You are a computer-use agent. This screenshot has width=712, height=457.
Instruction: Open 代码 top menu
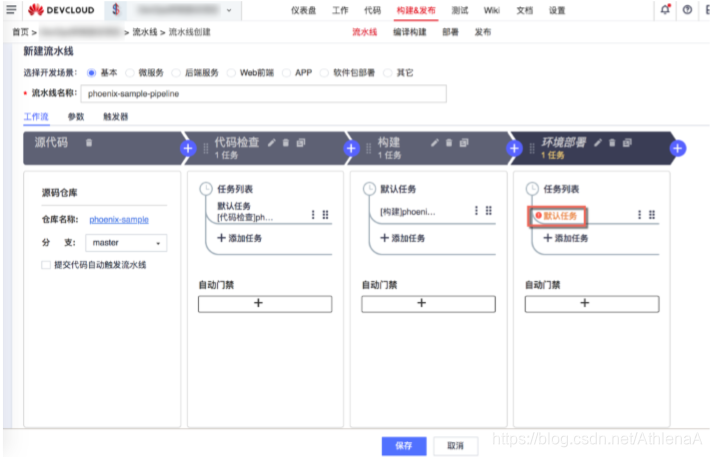(372, 10)
